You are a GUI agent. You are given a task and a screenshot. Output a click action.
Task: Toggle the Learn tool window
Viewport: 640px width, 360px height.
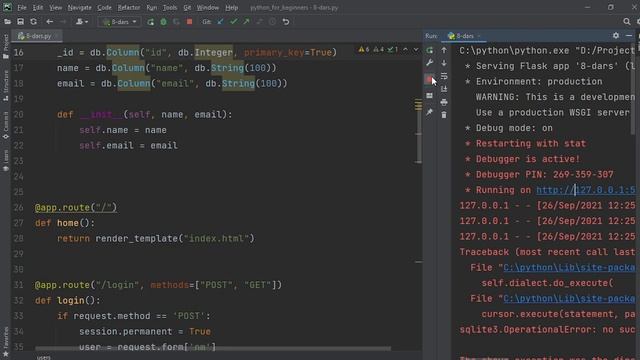pos(5,160)
